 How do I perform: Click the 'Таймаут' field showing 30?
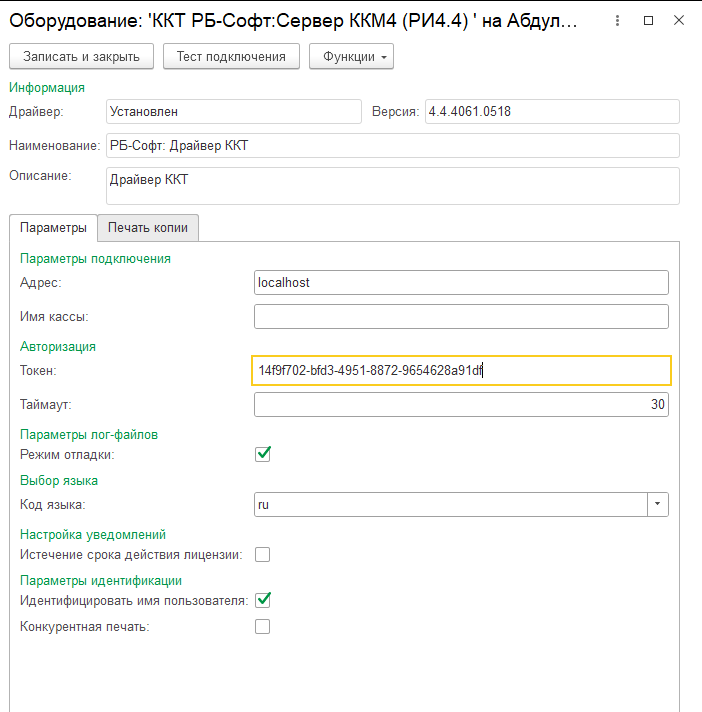461,405
